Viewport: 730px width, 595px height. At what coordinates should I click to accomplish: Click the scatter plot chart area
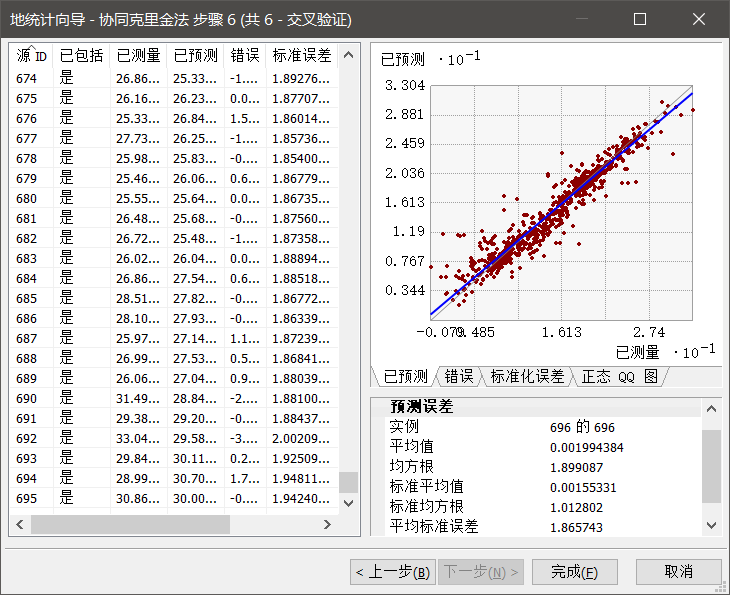(561, 203)
